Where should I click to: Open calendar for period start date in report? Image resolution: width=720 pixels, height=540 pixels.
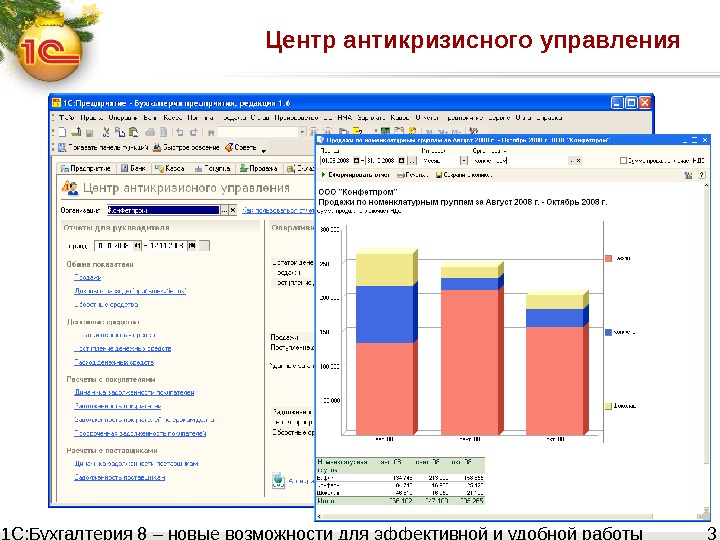pos(357,161)
